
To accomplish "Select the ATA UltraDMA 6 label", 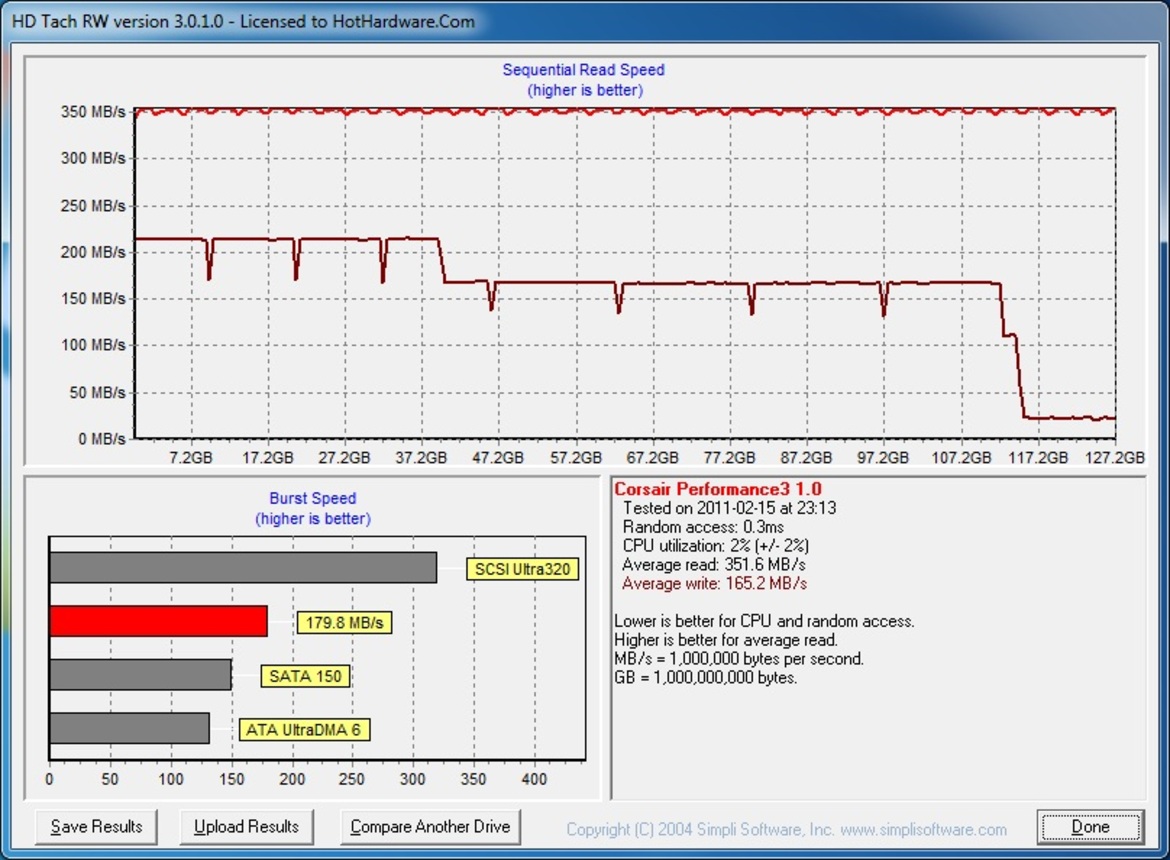I will (x=304, y=729).
